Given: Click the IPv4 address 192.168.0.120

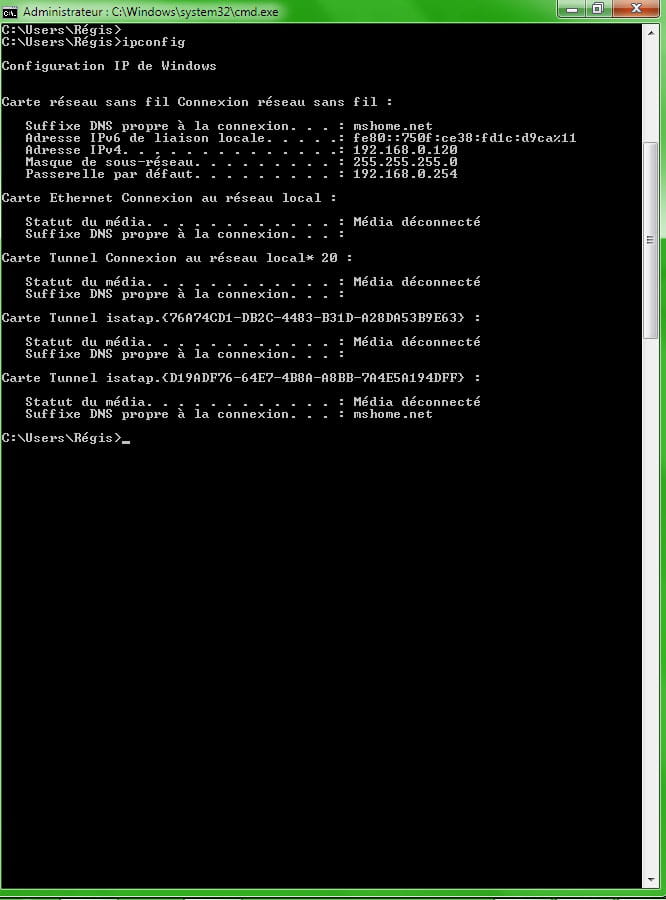Looking at the screenshot, I should [x=405, y=150].
